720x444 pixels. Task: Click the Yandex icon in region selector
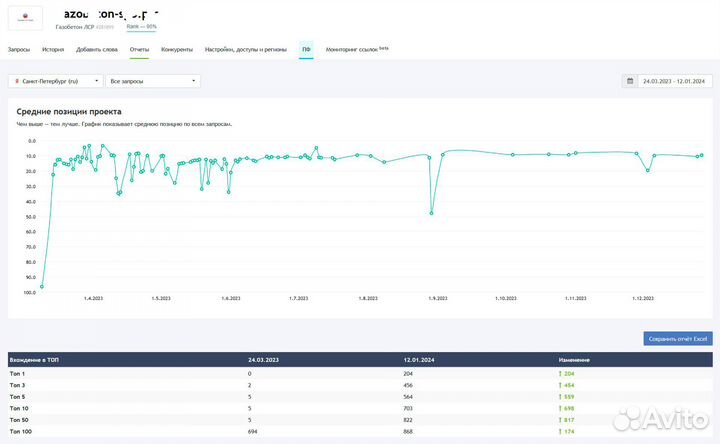click(16, 81)
